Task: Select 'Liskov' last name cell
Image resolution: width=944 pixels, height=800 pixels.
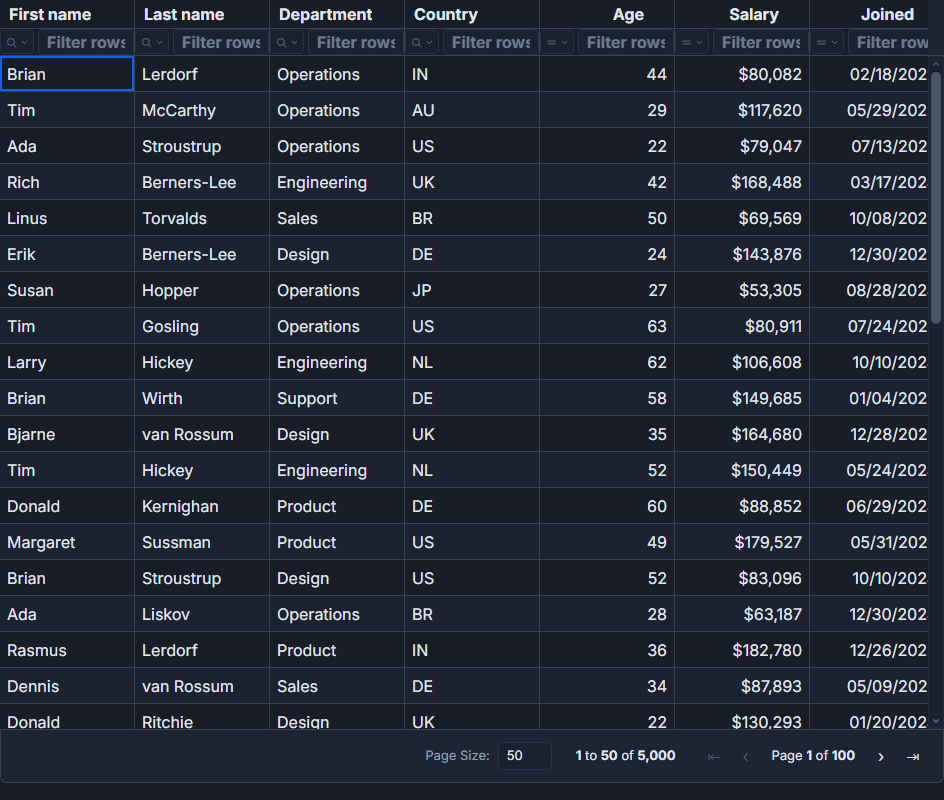Action: pos(202,615)
